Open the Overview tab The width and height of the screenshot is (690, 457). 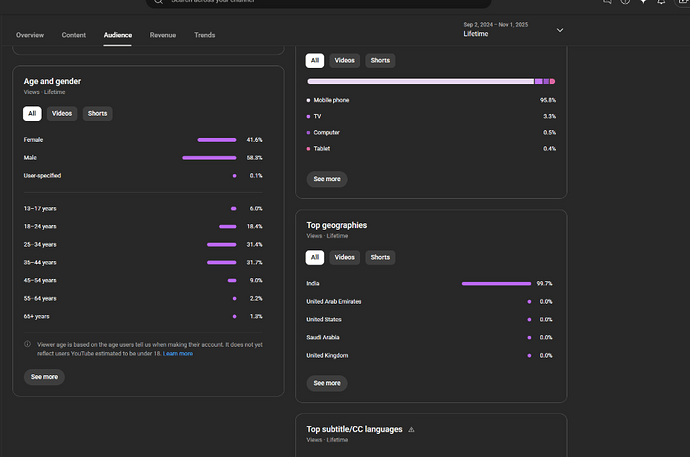(30, 35)
